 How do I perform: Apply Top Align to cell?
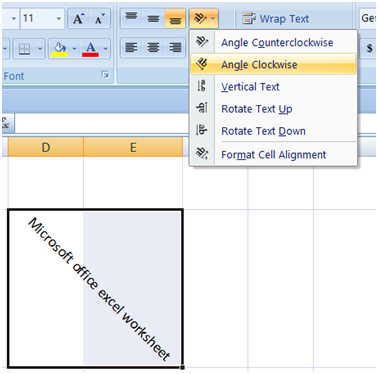[131, 18]
